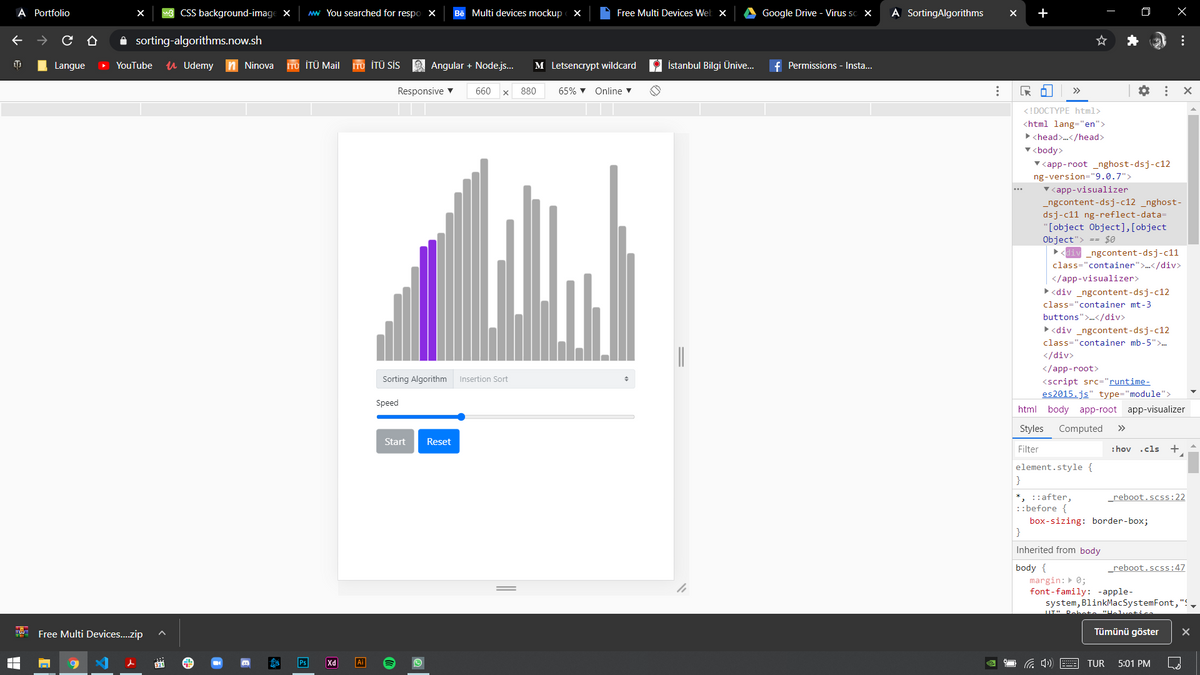The width and height of the screenshot is (1200, 675).
Task: Click the inspect element picker icon
Action: pos(1025,91)
